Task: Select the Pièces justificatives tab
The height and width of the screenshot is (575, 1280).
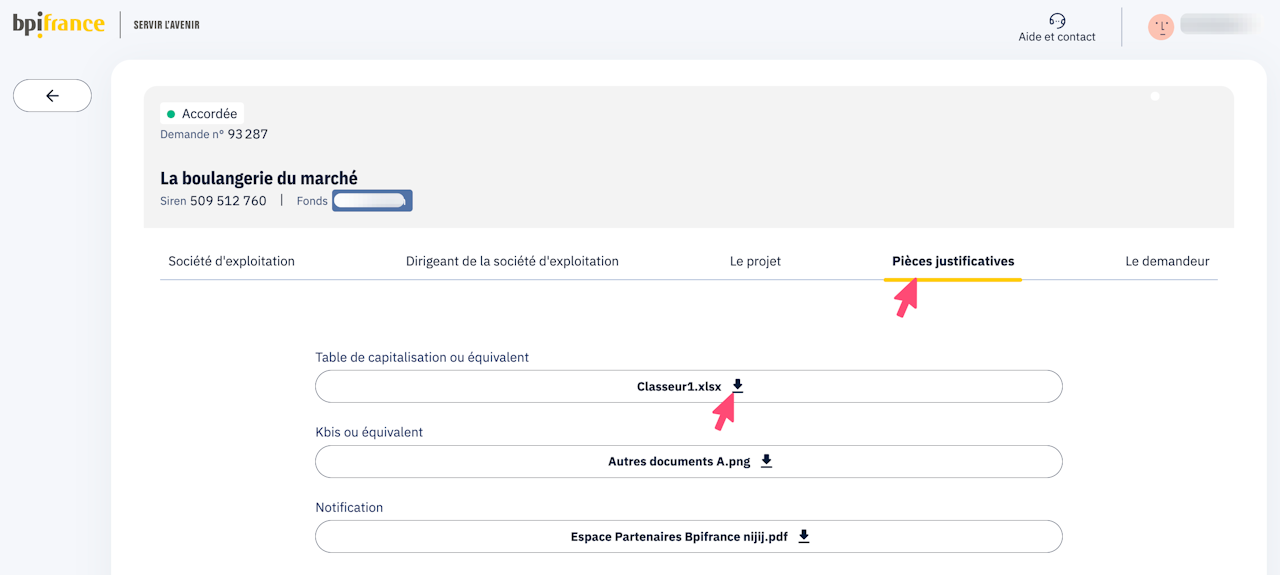Action: tap(953, 261)
